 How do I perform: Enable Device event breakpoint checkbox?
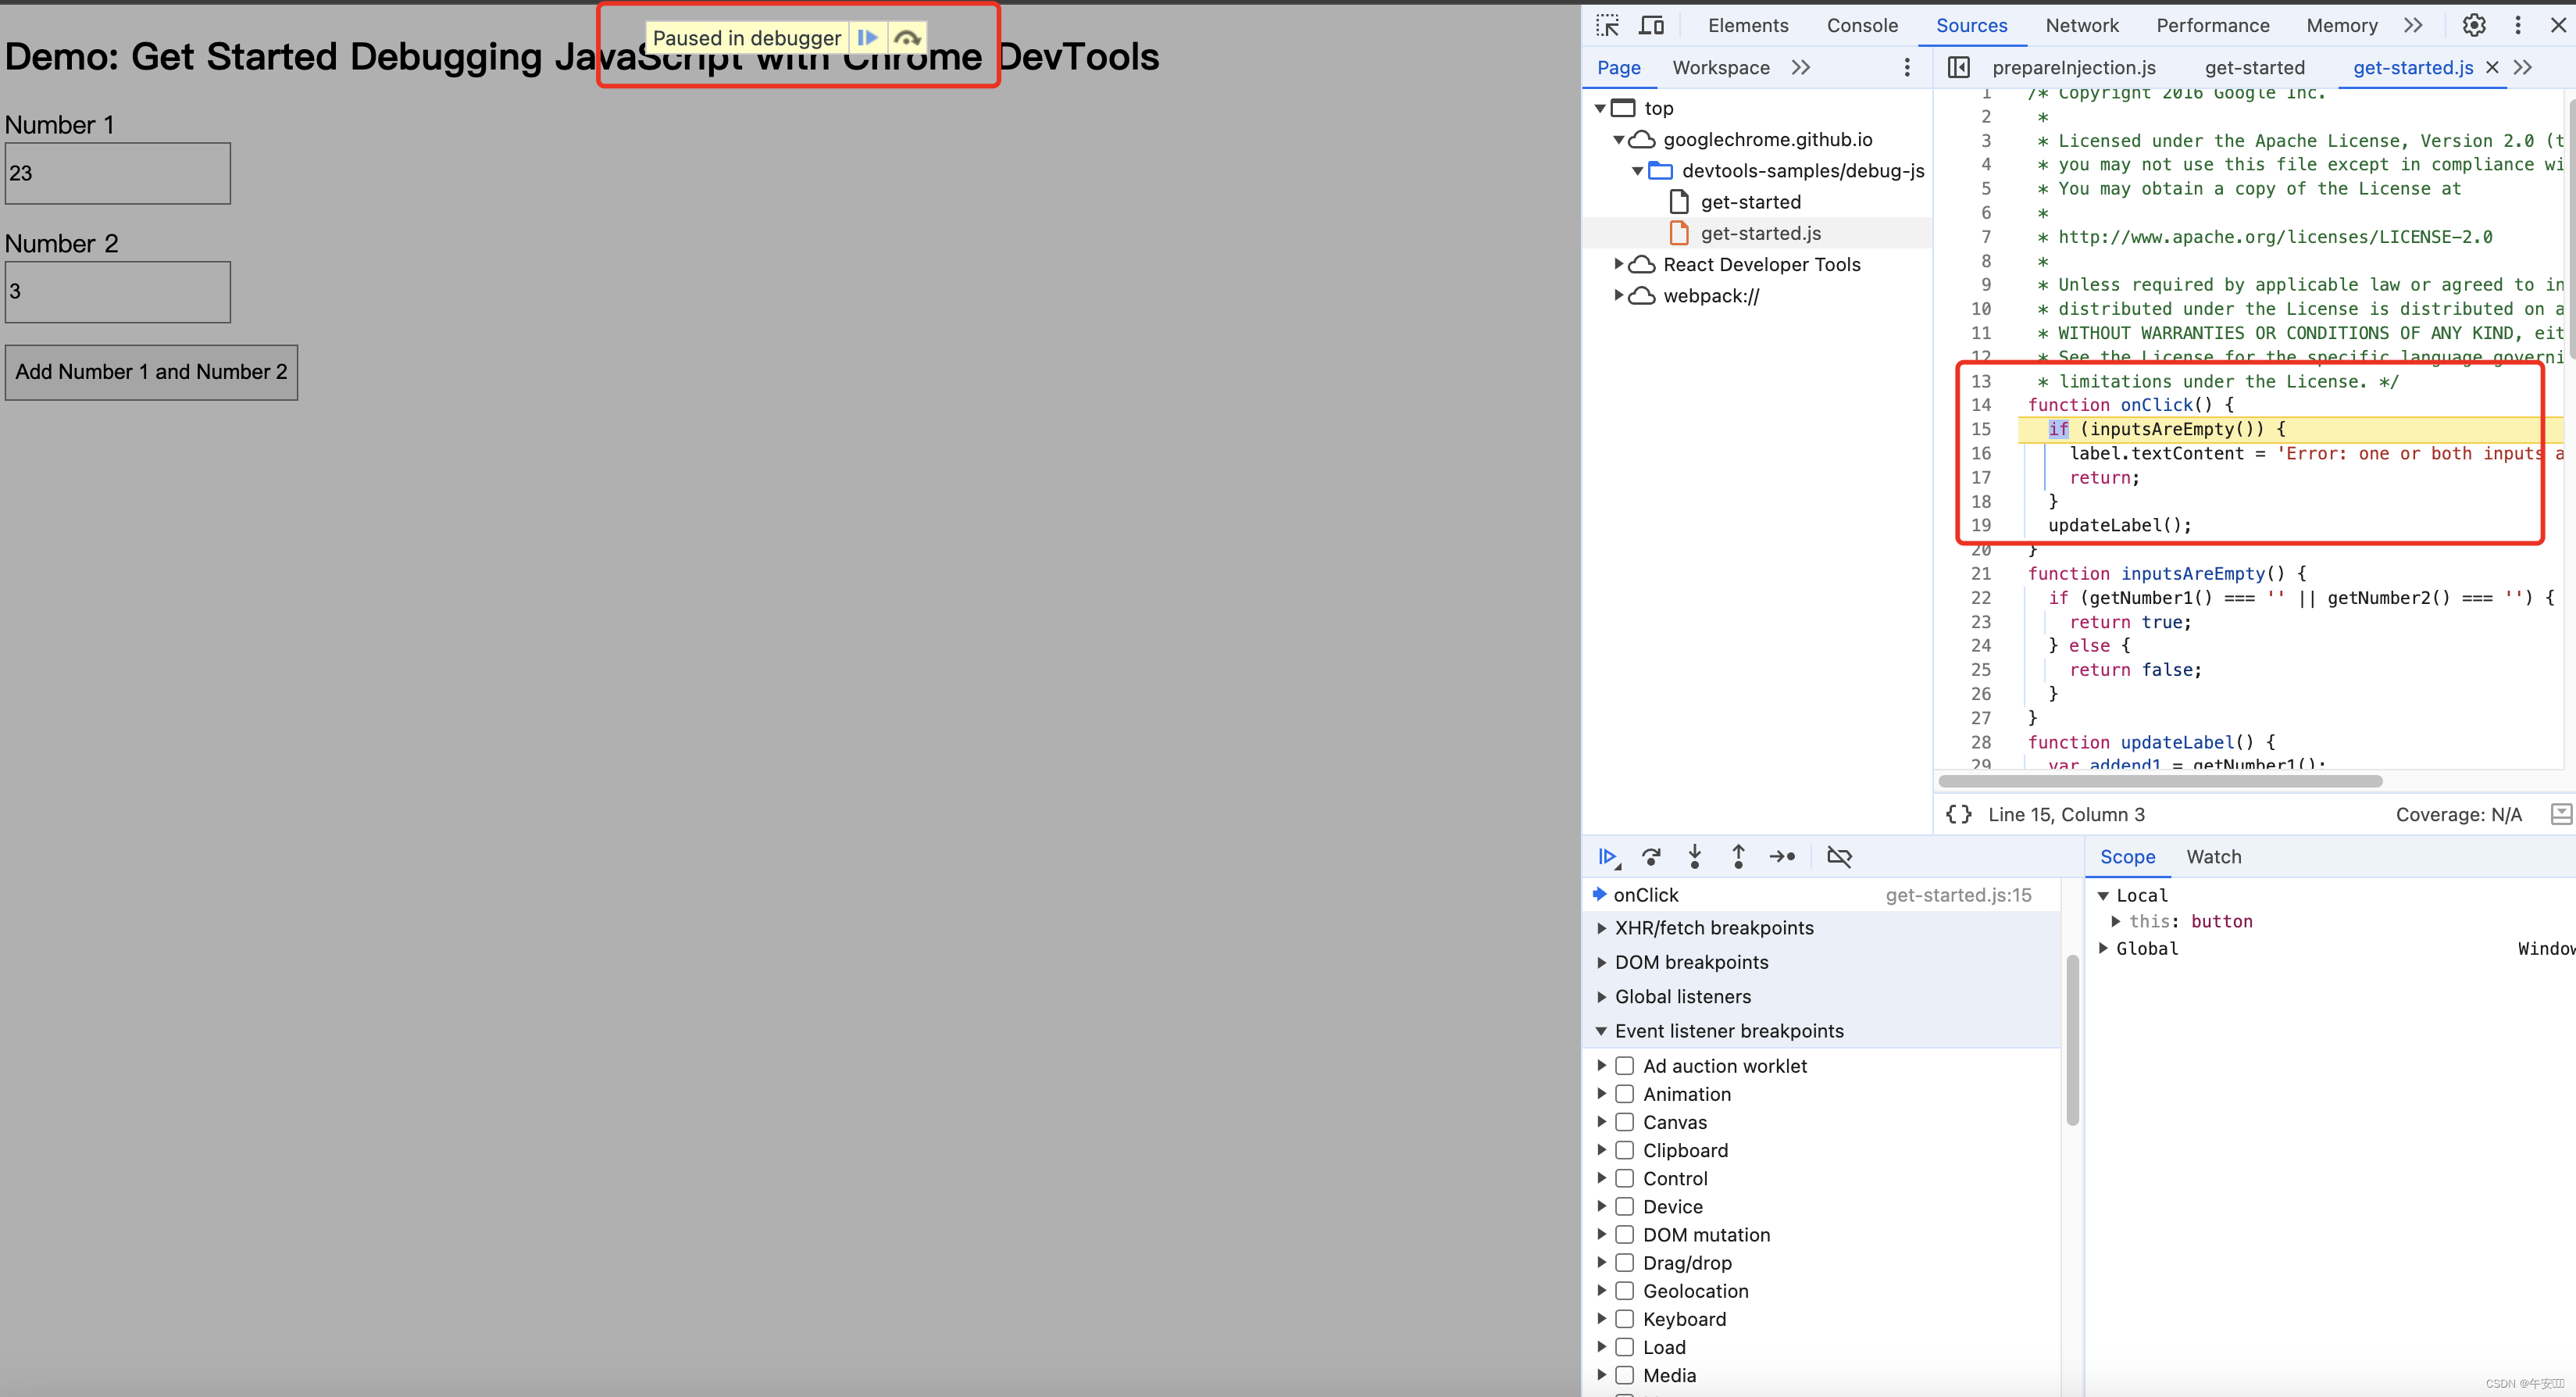click(x=1625, y=1207)
